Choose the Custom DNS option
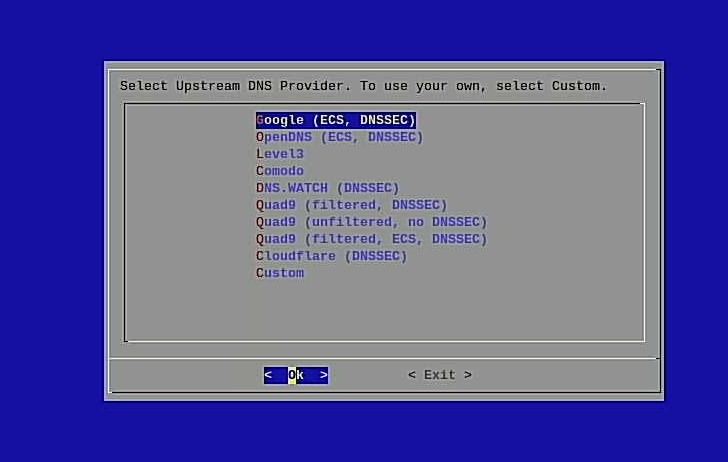728x462 pixels. [280, 273]
